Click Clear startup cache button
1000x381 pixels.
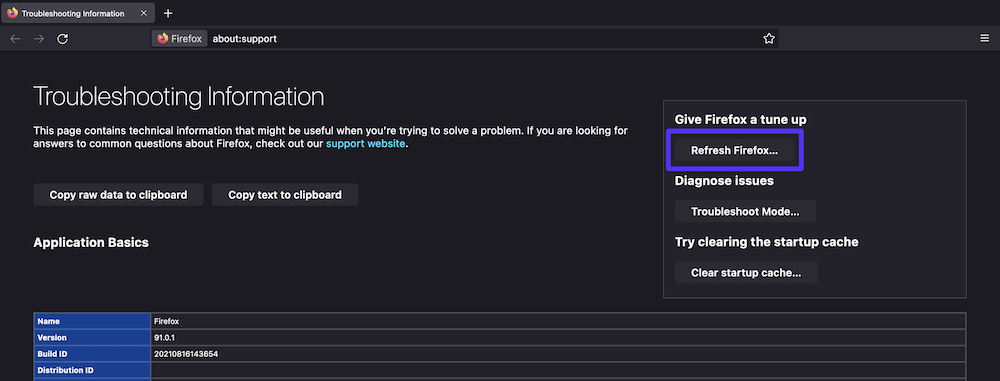pyautogui.click(x=746, y=273)
